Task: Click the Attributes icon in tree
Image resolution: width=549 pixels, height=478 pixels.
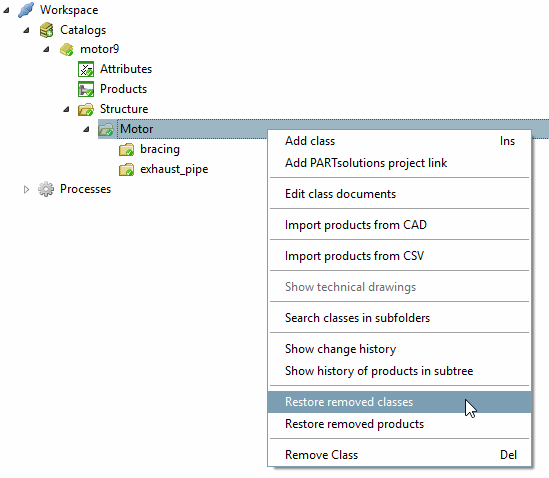Action: (x=86, y=69)
